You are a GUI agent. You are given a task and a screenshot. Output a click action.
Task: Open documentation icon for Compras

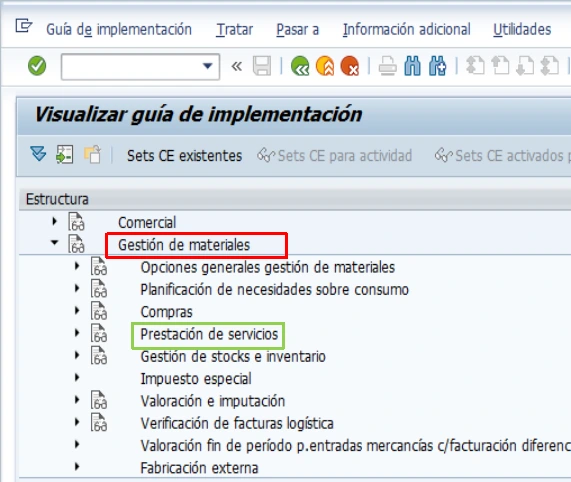(x=99, y=311)
